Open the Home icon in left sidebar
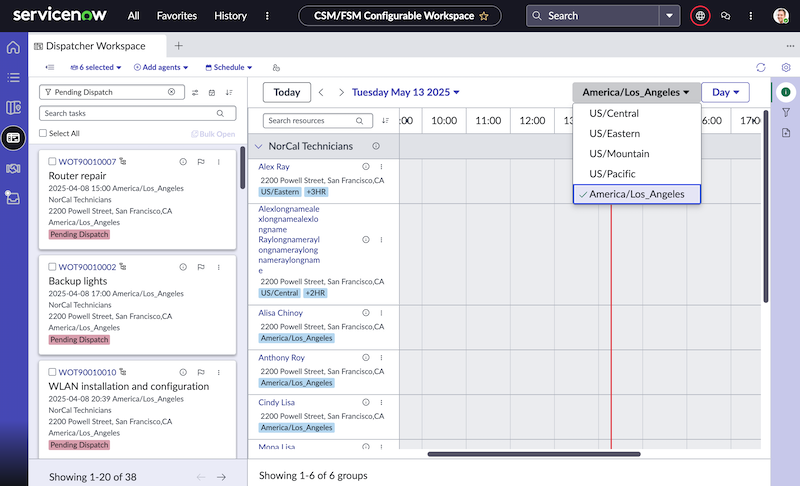Viewport: 800px width, 486px height. 13,47
